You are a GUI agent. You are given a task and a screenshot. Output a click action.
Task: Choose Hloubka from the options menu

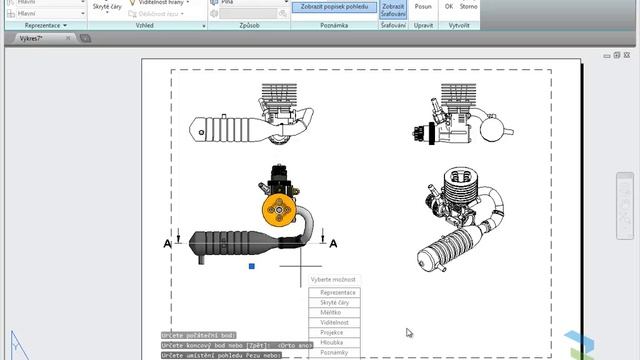point(334,342)
